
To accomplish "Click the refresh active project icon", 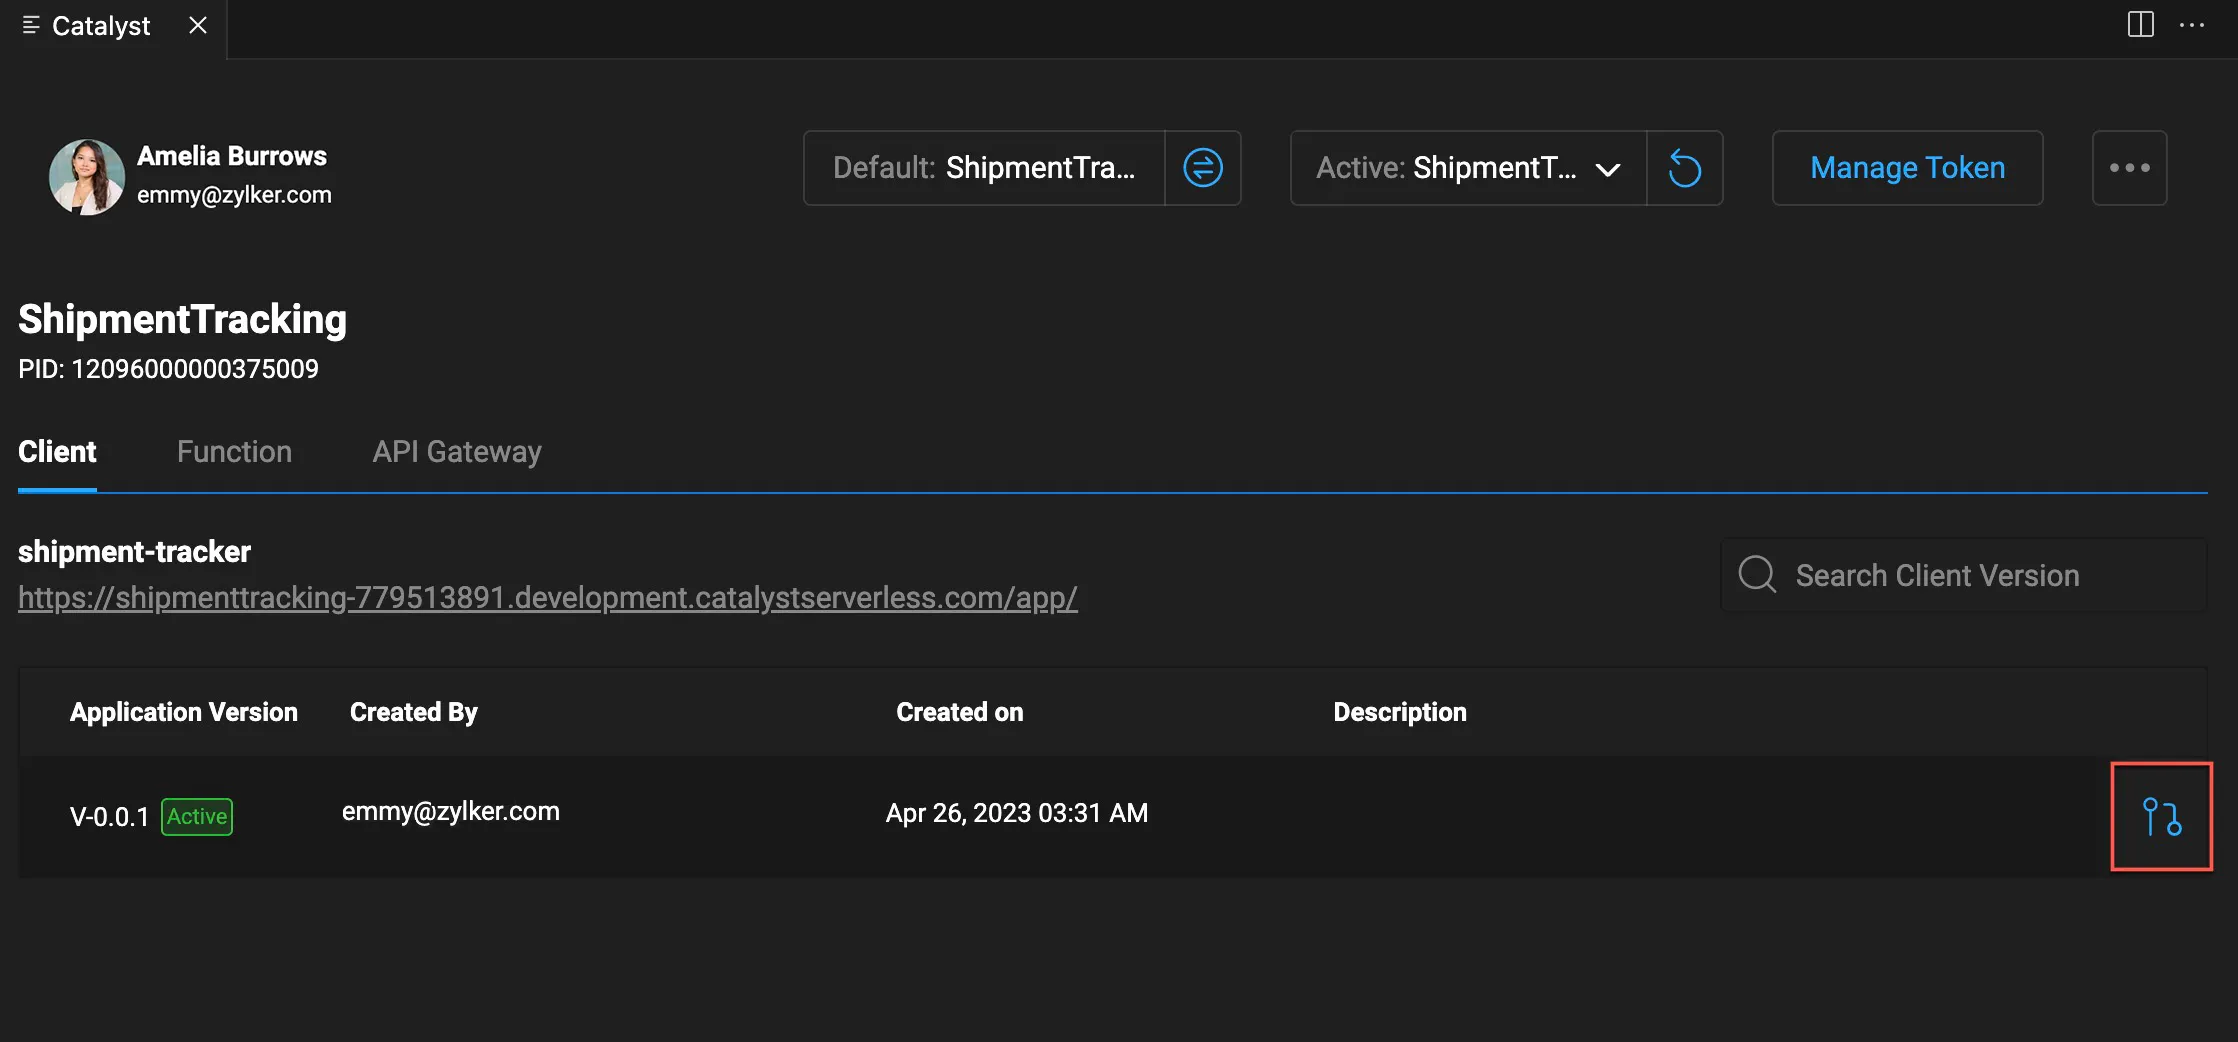I will coord(1685,168).
